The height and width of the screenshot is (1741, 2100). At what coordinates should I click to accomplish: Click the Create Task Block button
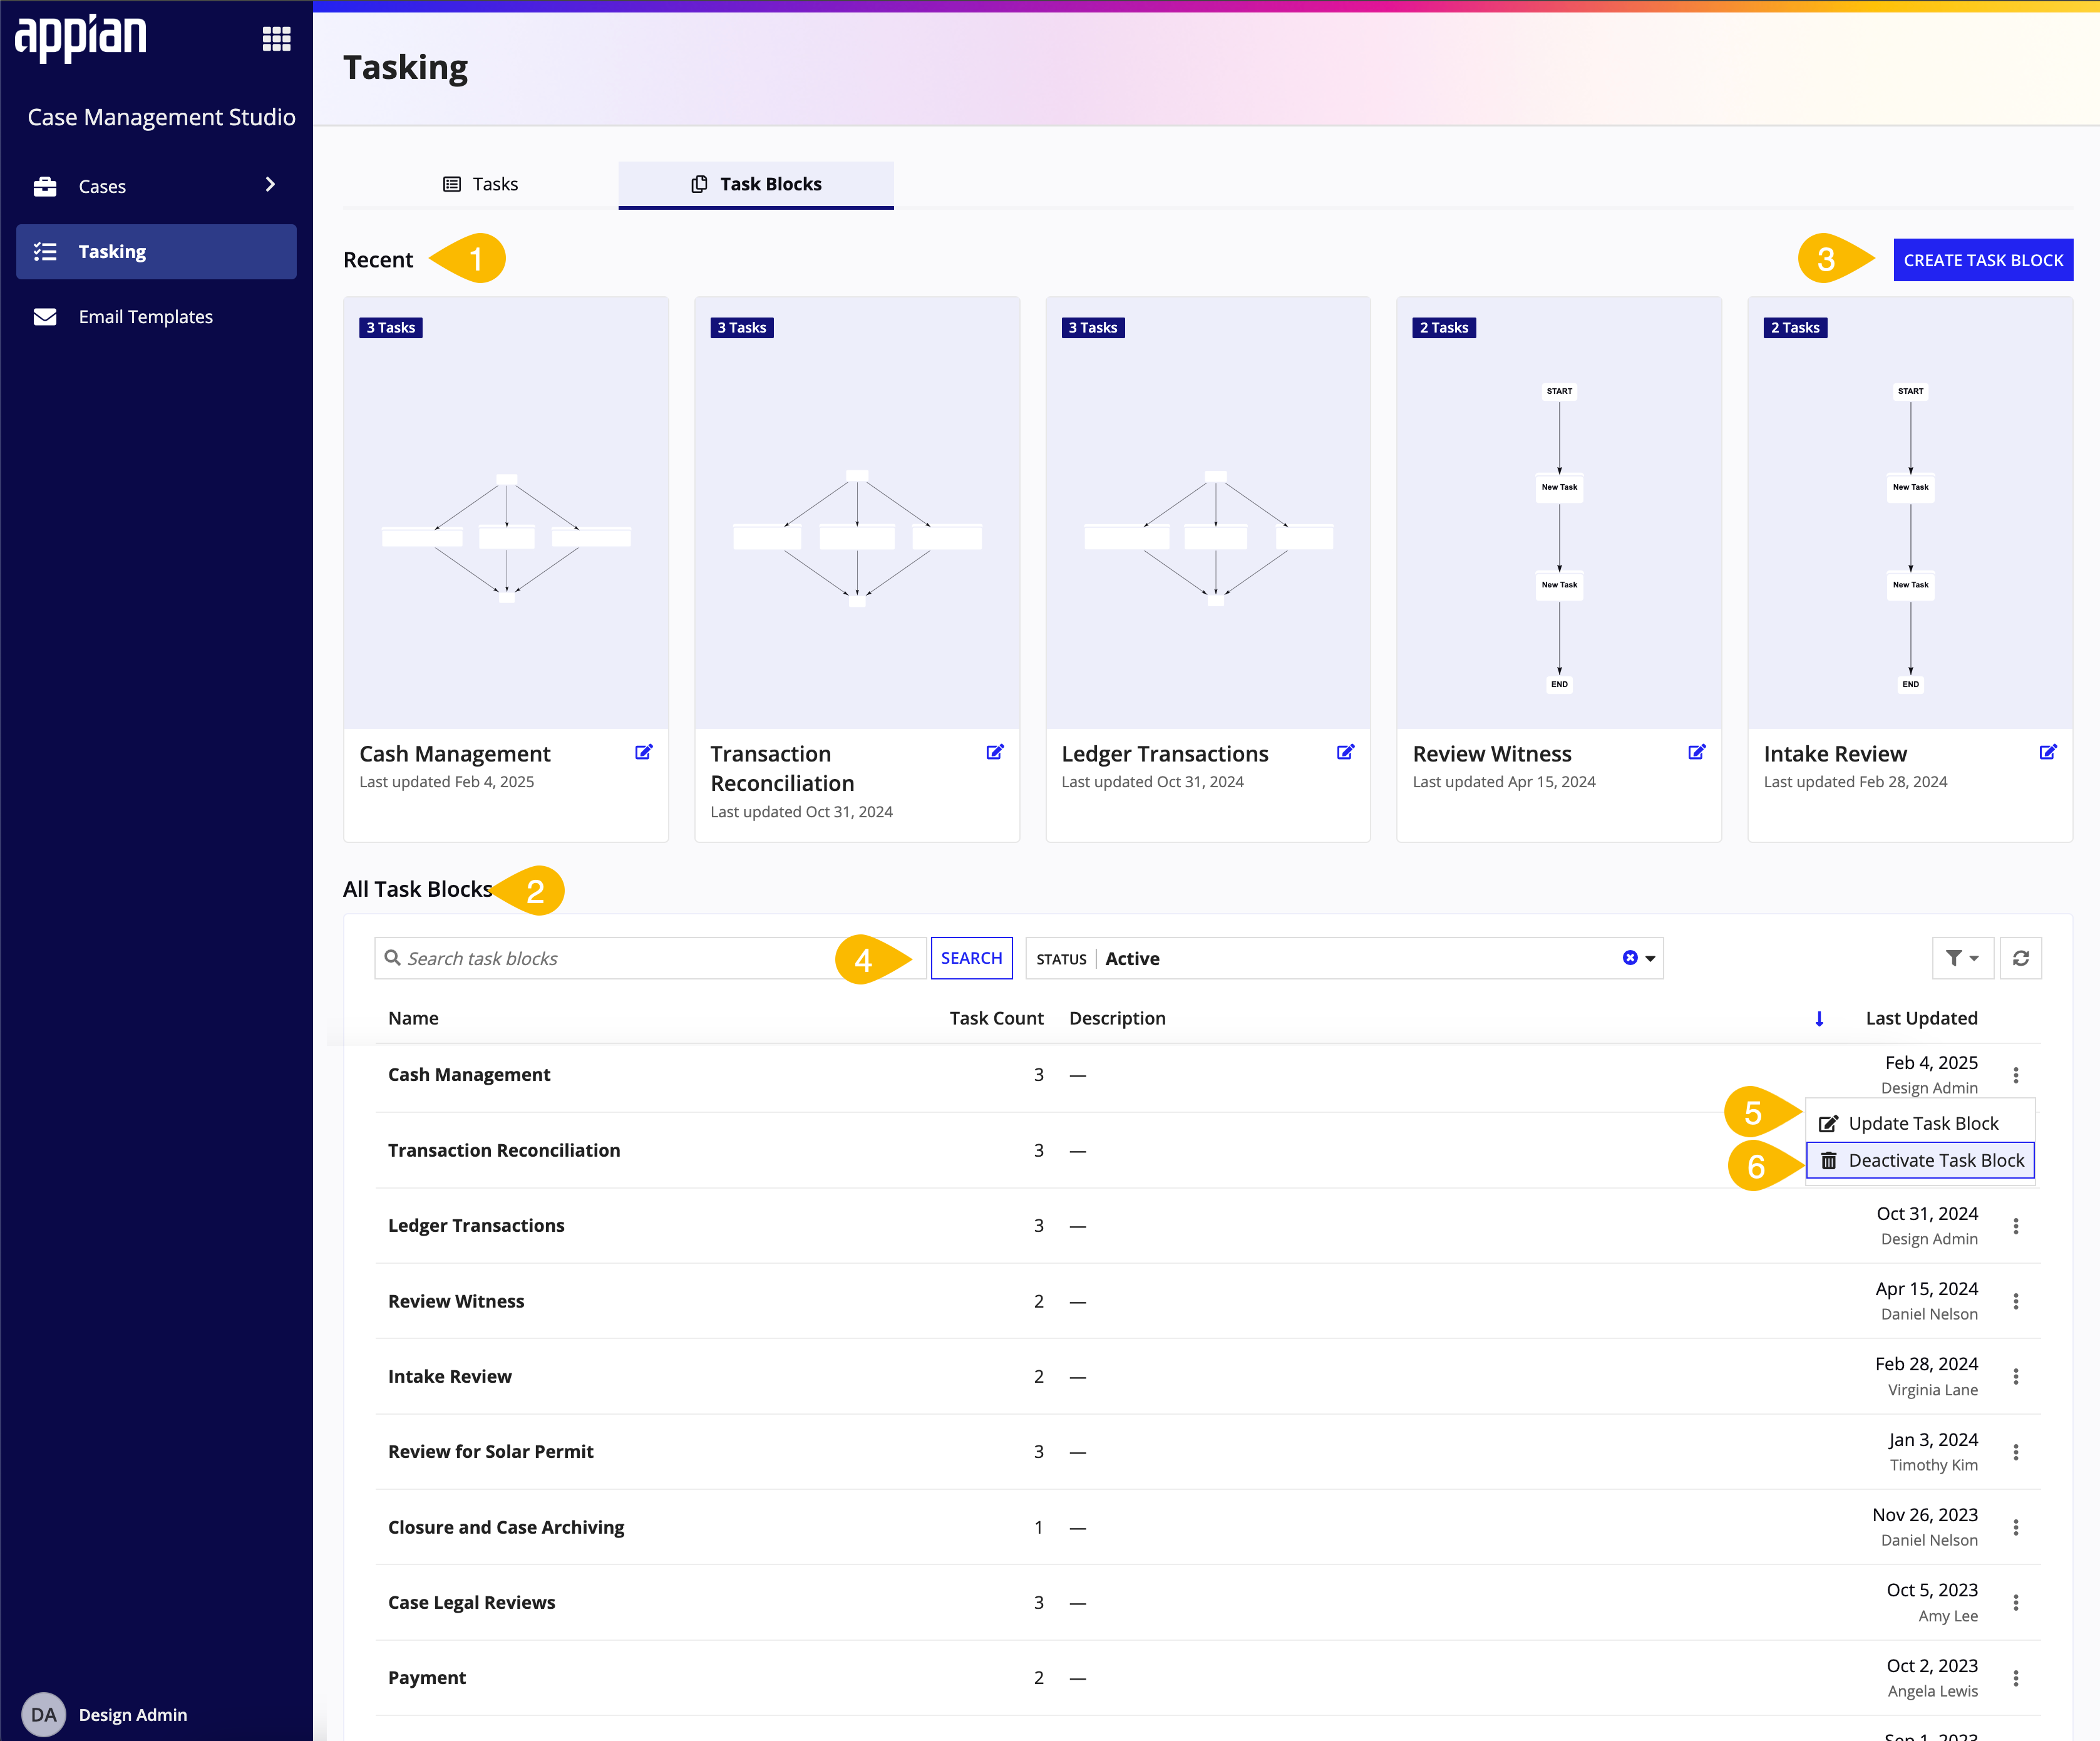tap(1983, 260)
